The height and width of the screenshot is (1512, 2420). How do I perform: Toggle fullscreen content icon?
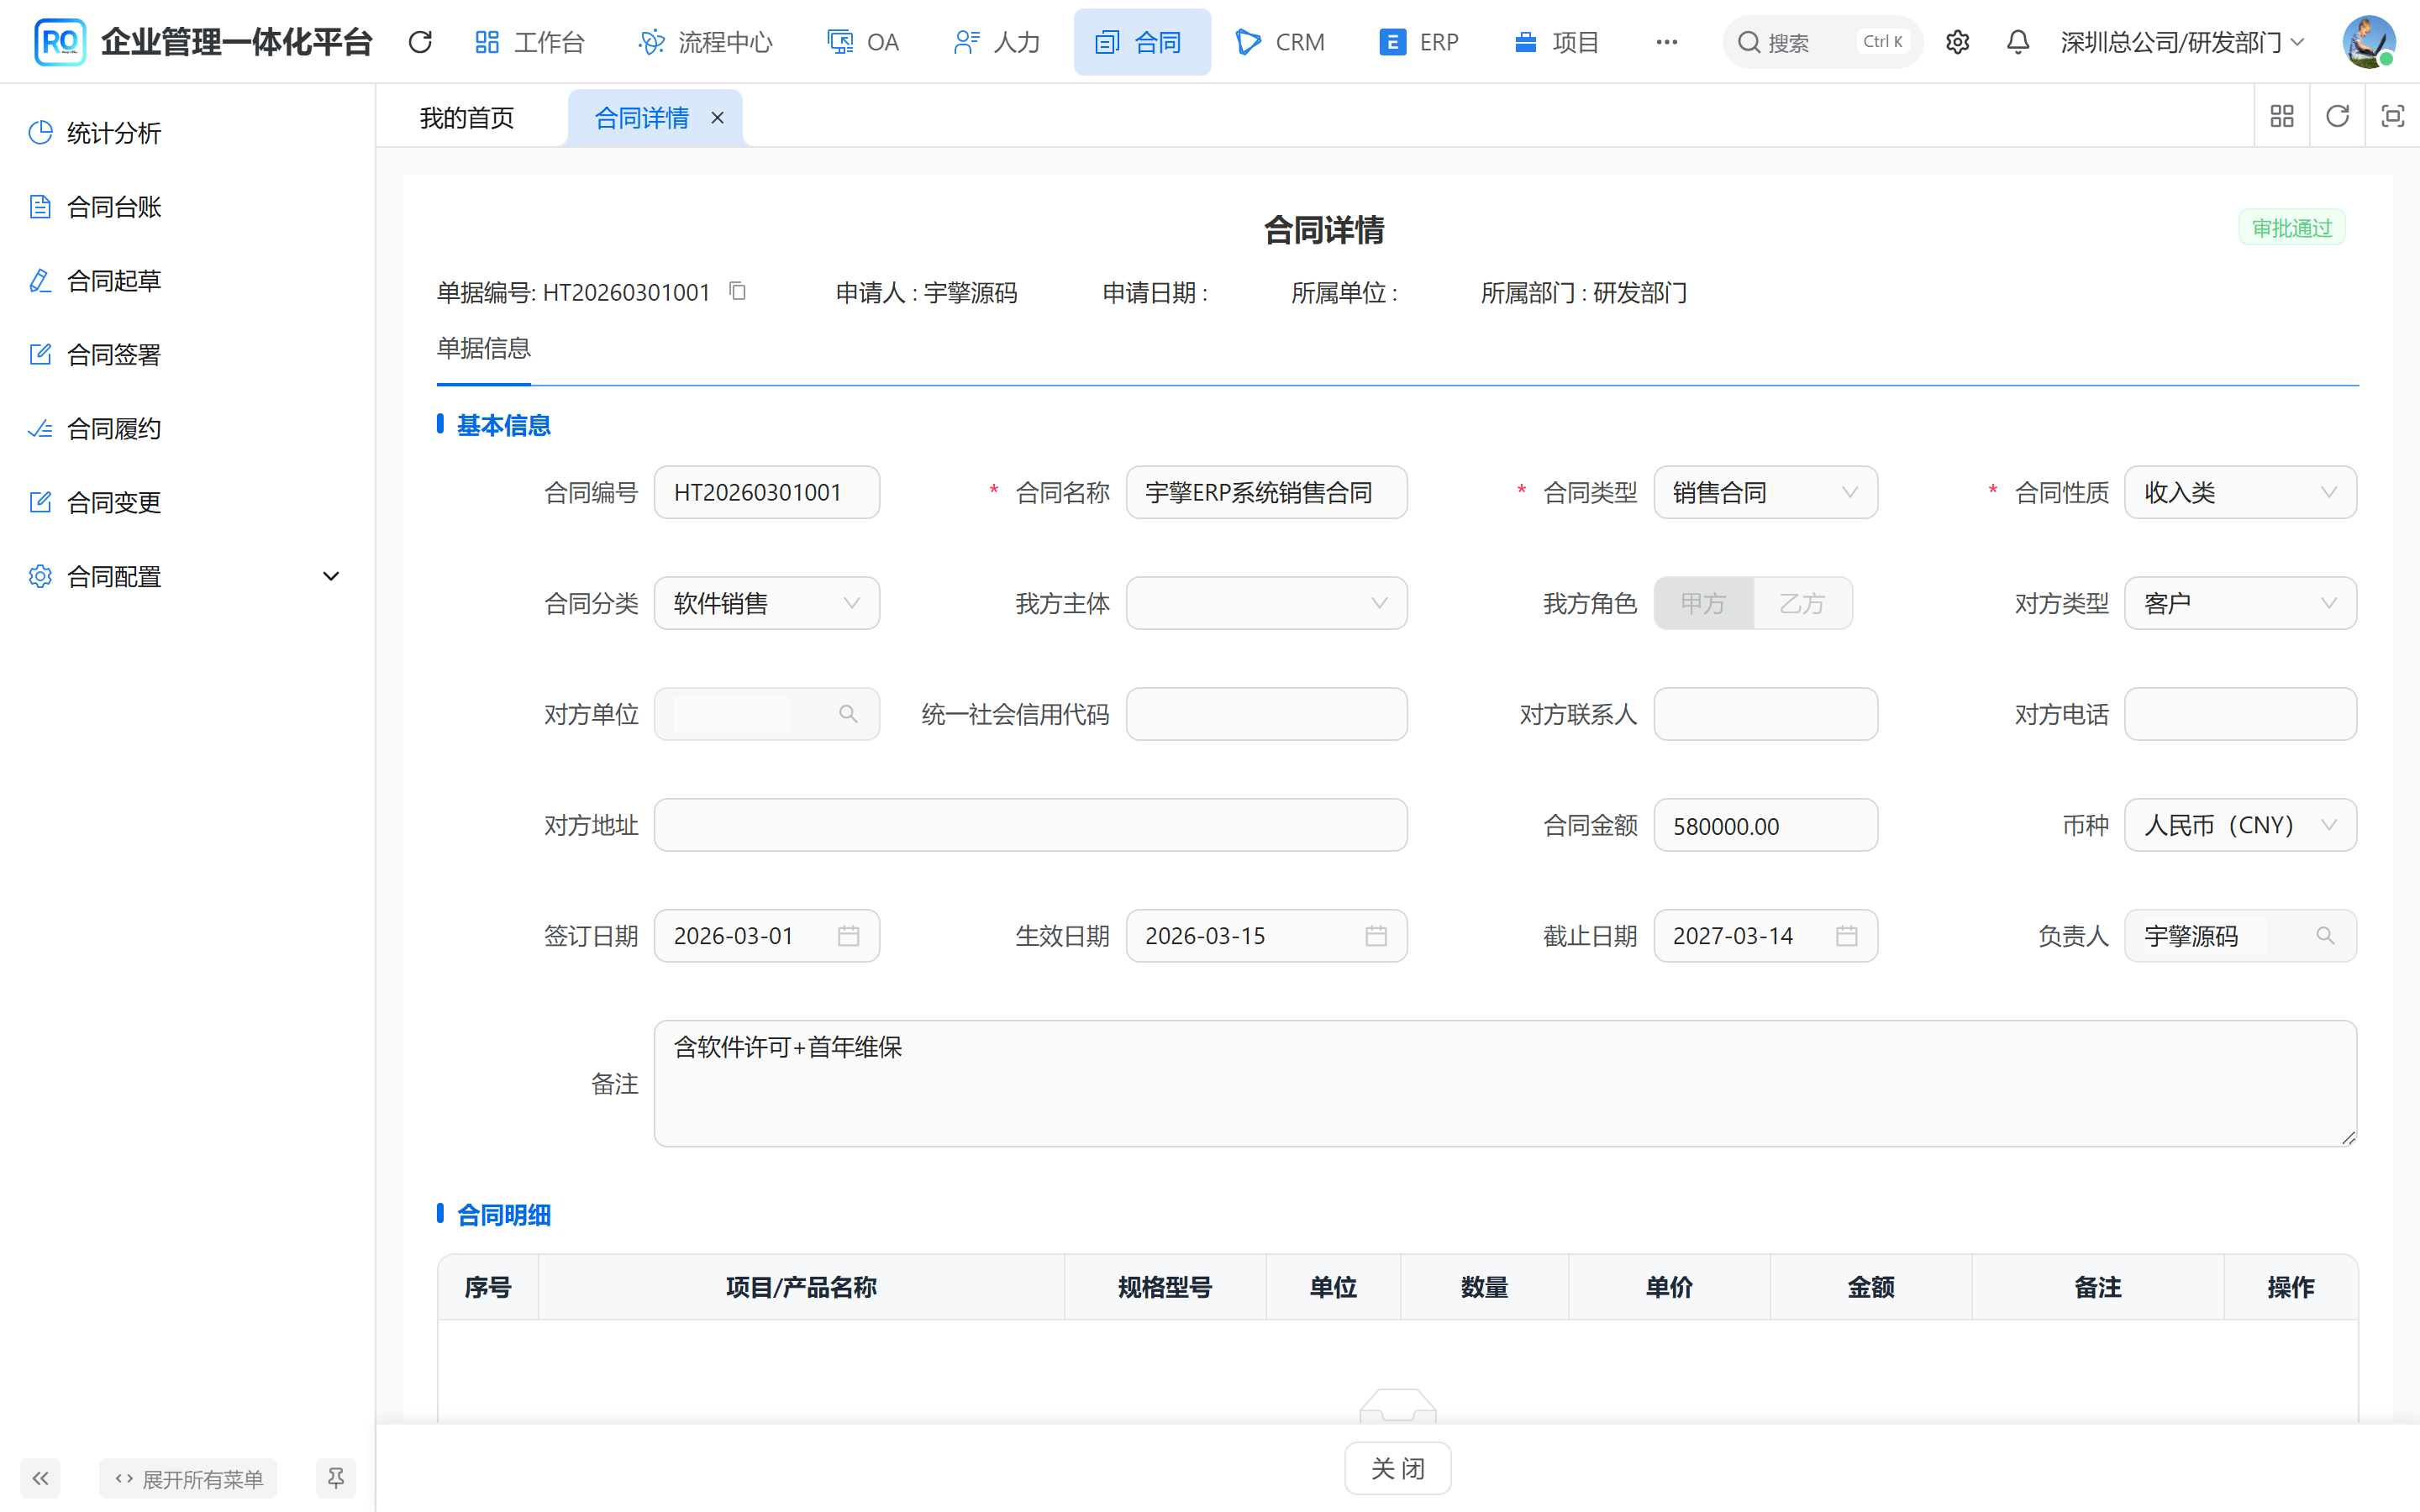[2392, 116]
